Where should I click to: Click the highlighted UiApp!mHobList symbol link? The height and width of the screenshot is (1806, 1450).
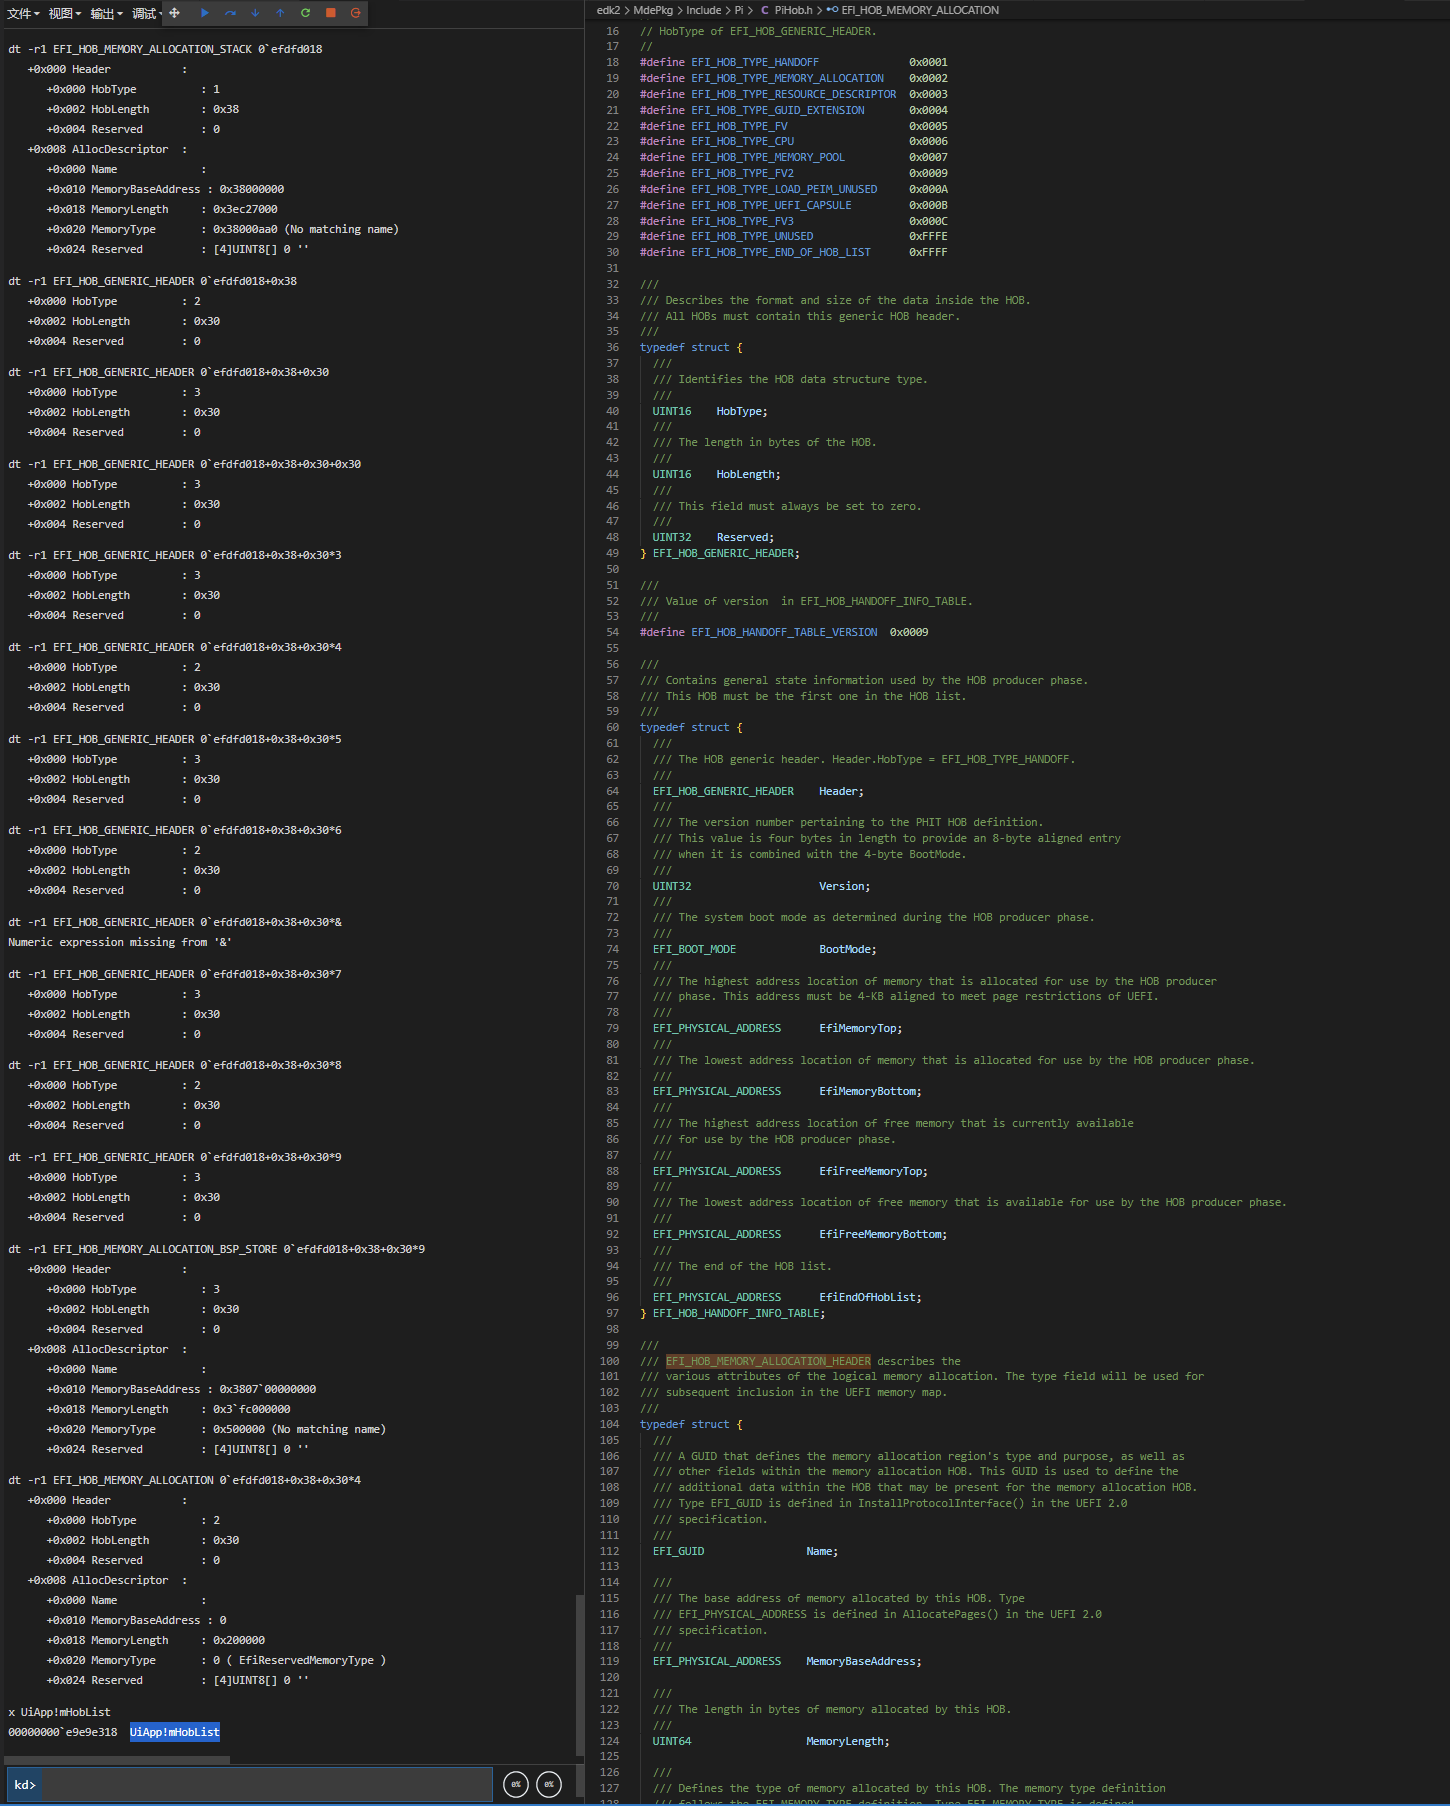click(174, 1732)
